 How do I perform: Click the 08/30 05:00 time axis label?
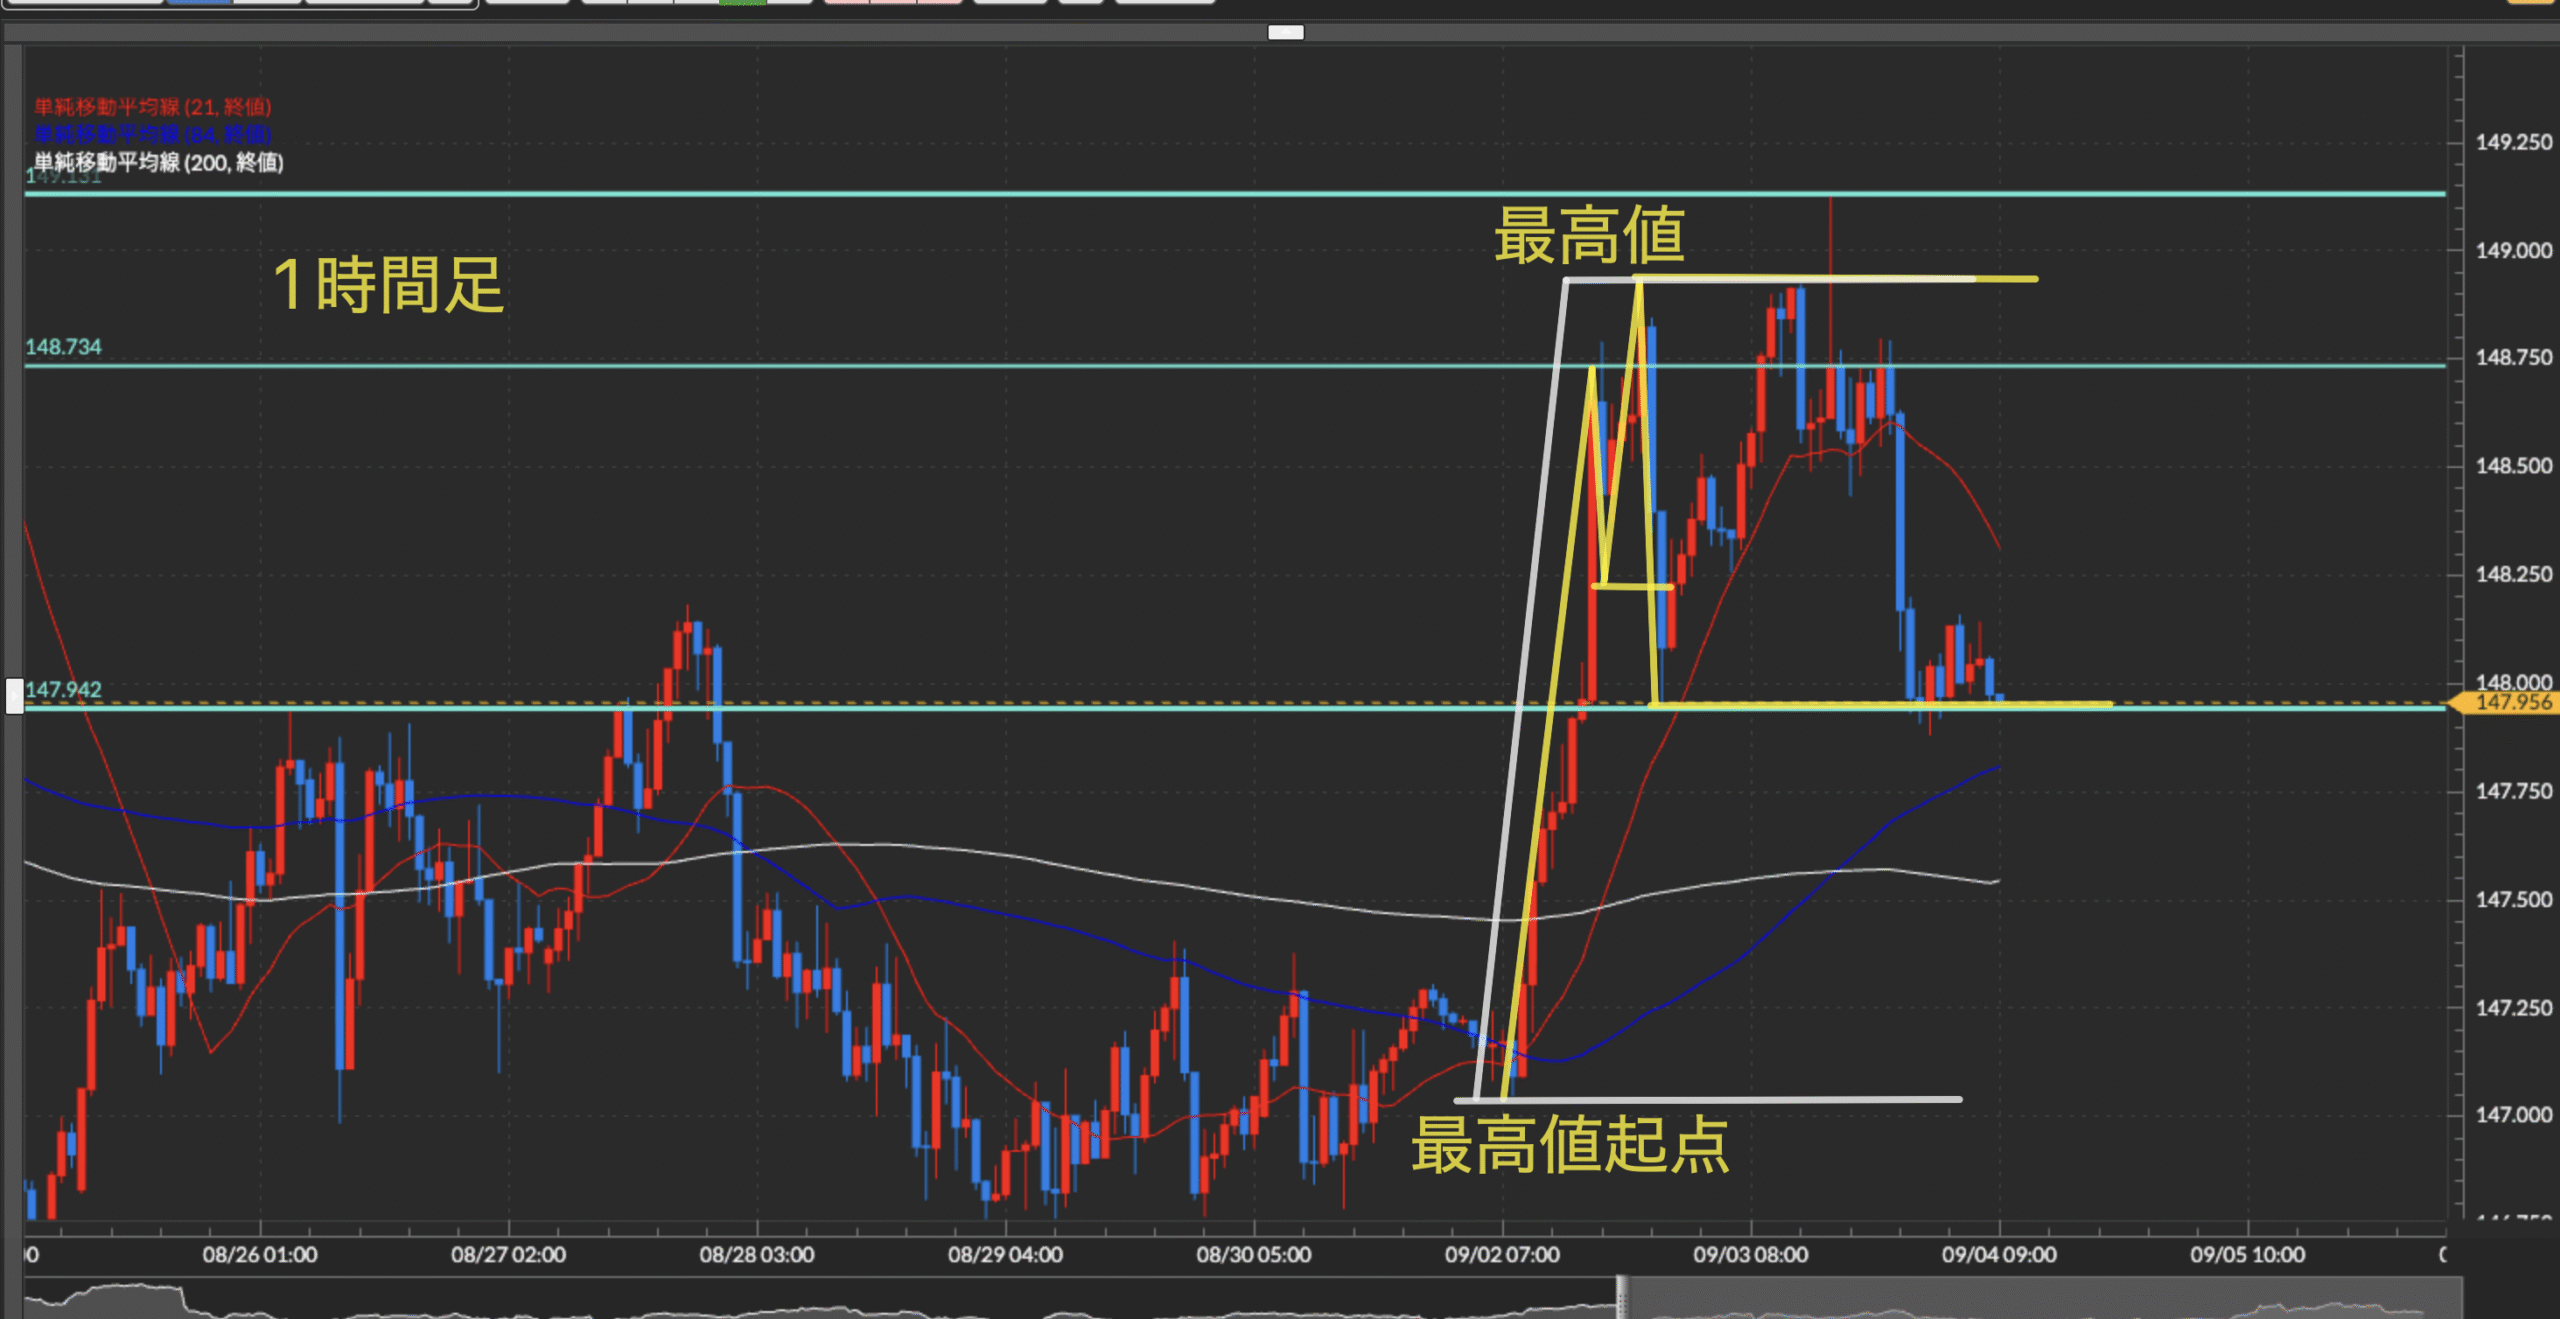[1254, 1255]
